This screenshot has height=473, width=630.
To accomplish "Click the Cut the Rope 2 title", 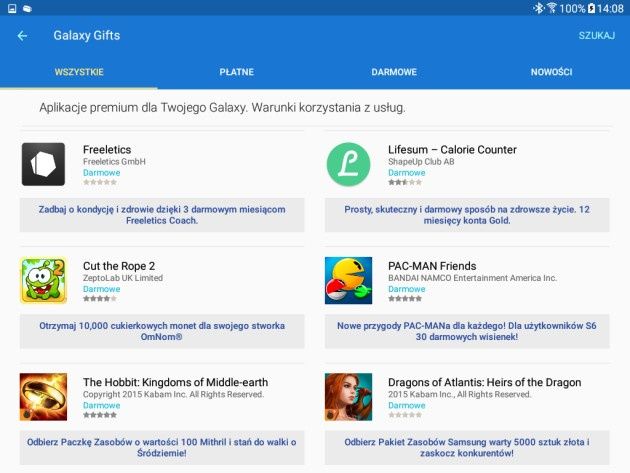I will click(x=119, y=266).
